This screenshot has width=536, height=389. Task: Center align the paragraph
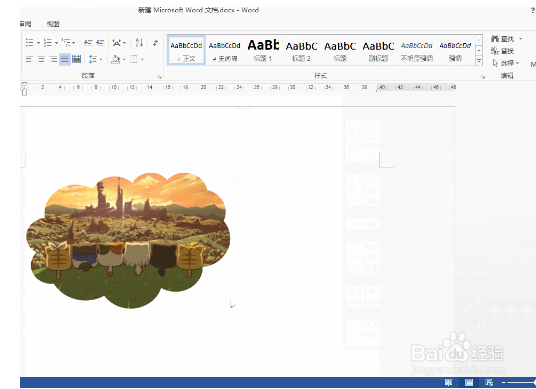coord(41,59)
